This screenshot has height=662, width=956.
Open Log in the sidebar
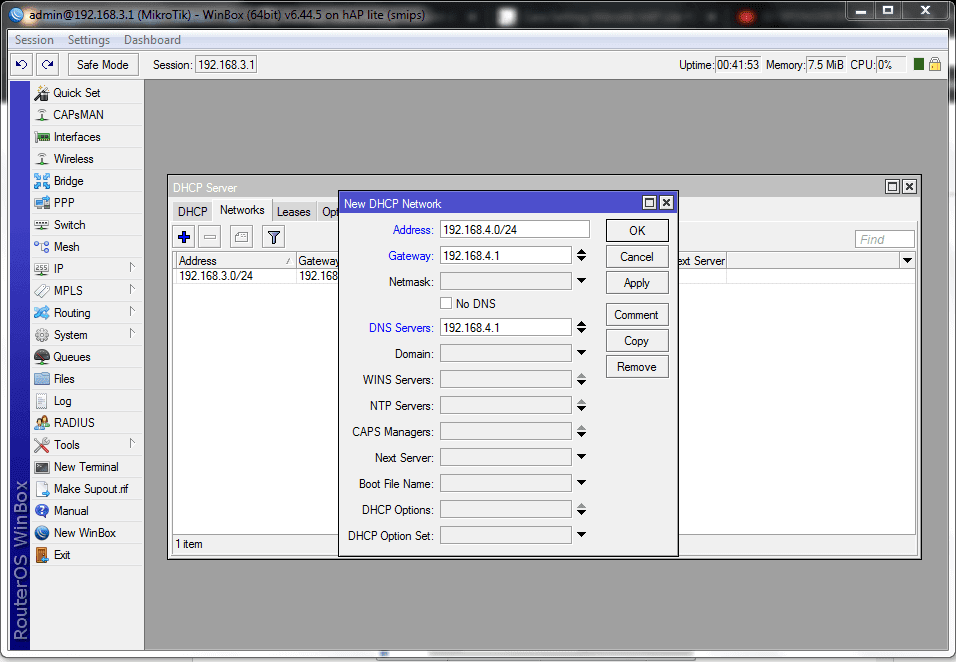tap(87, 400)
